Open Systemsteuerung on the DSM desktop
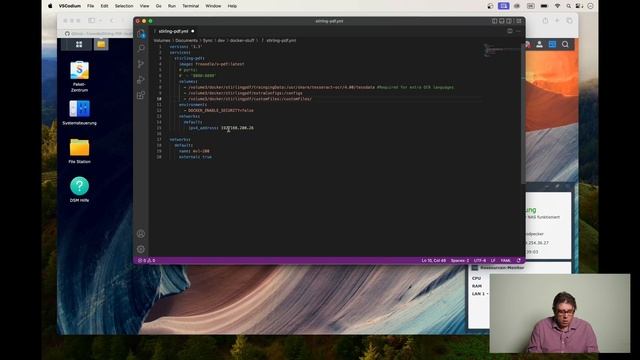The height and width of the screenshot is (360, 640). tap(79, 113)
